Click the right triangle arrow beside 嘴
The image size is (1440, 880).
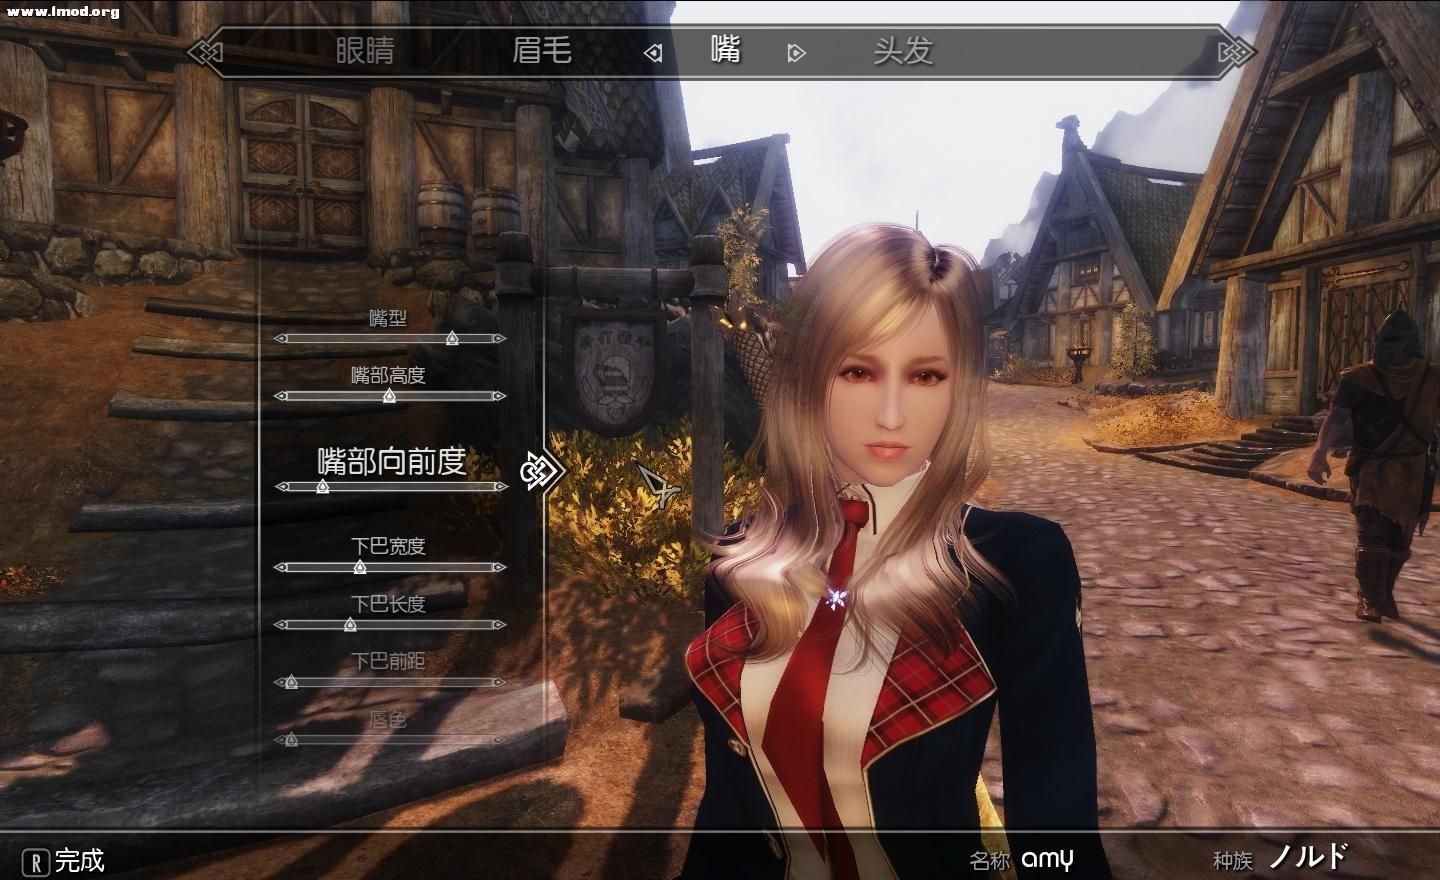click(x=796, y=53)
